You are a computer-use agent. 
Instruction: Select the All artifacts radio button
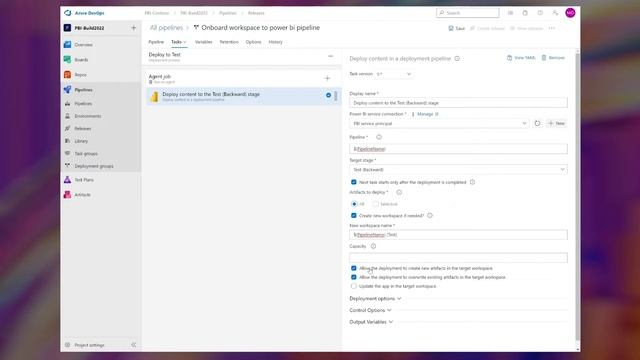pos(354,204)
